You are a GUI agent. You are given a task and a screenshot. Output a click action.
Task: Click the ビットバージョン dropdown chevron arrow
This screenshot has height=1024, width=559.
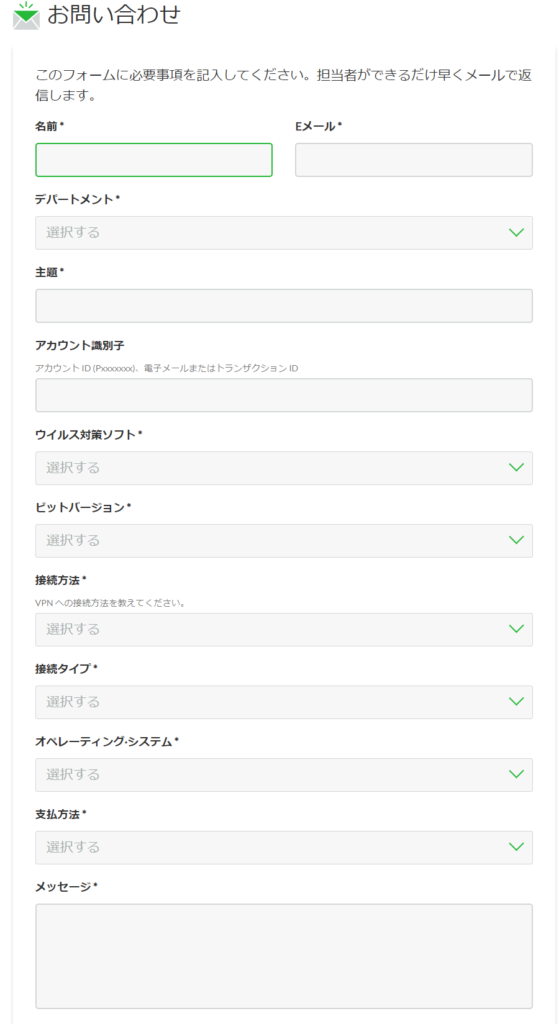tap(516, 540)
